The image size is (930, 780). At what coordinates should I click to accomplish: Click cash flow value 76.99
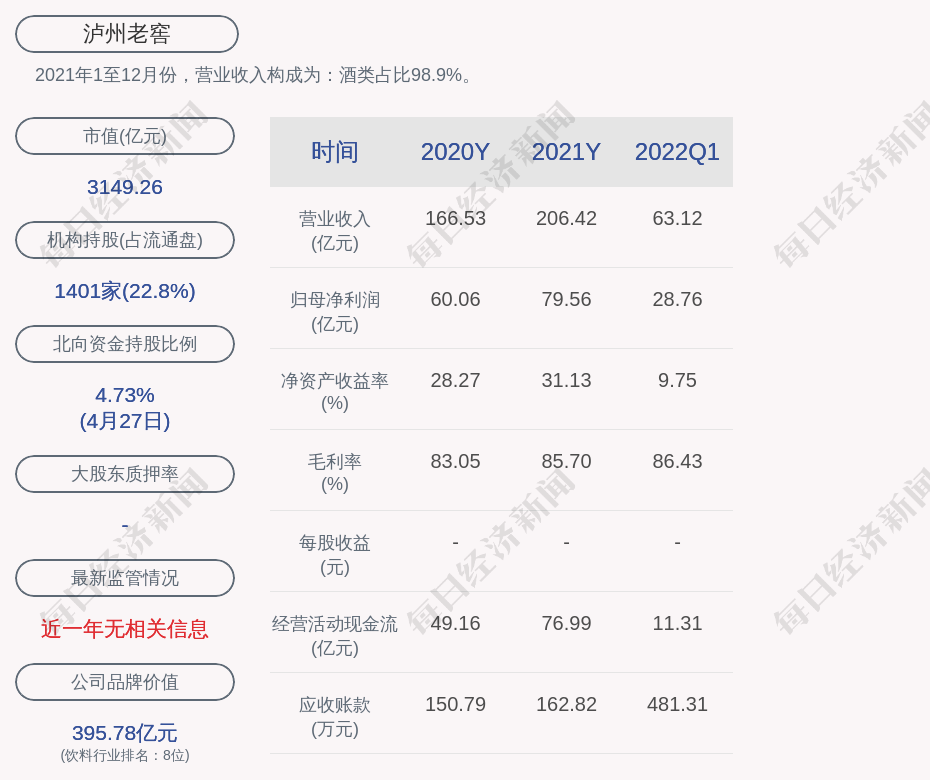pyautogui.click(x=566, y=623)
